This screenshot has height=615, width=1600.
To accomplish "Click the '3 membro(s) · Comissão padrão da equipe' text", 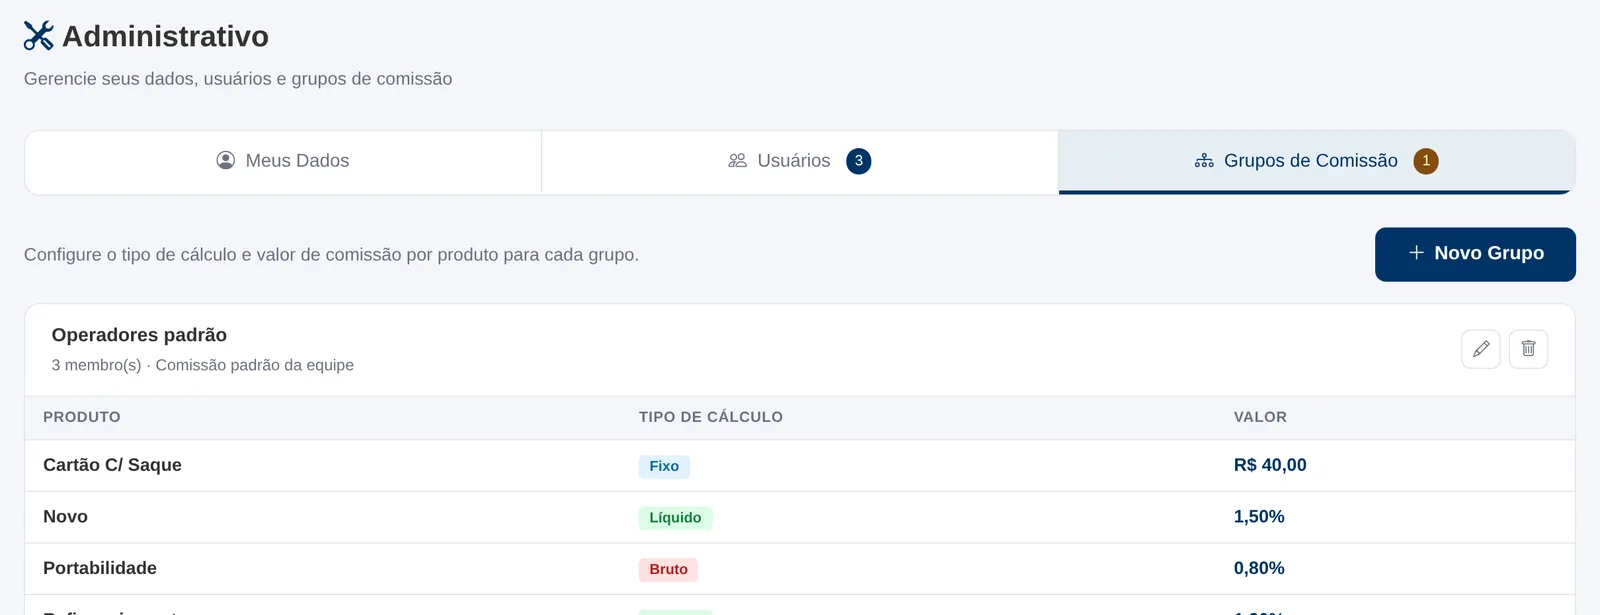I will point(203,365).
